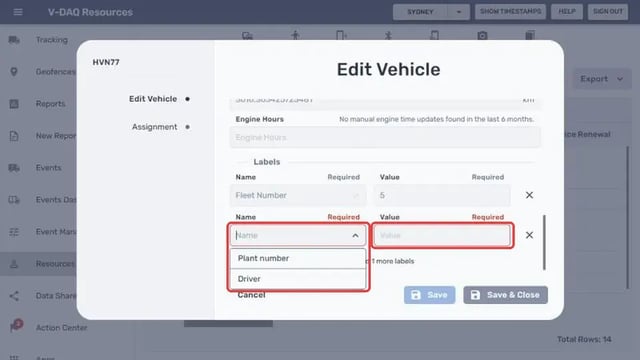The height and width of the screenshot is (360, 640).
Task: Remove the Fleet Number label row
Action: click(529, 195)
